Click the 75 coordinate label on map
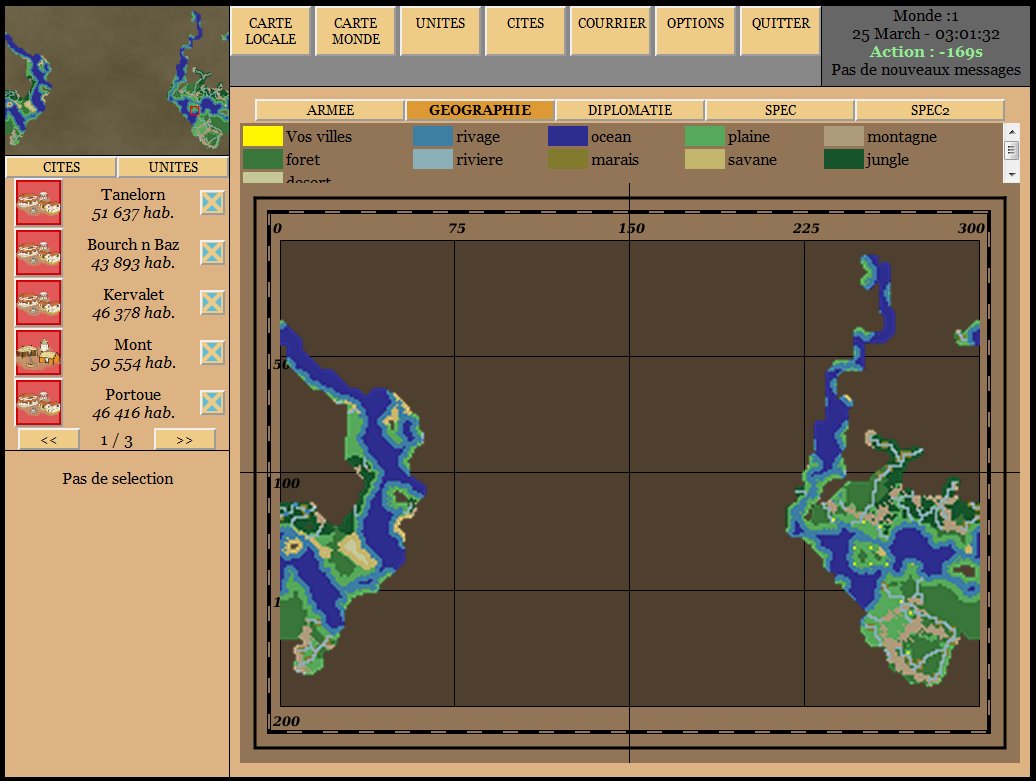Viewport: 1036px width, 781px height. 457,228
